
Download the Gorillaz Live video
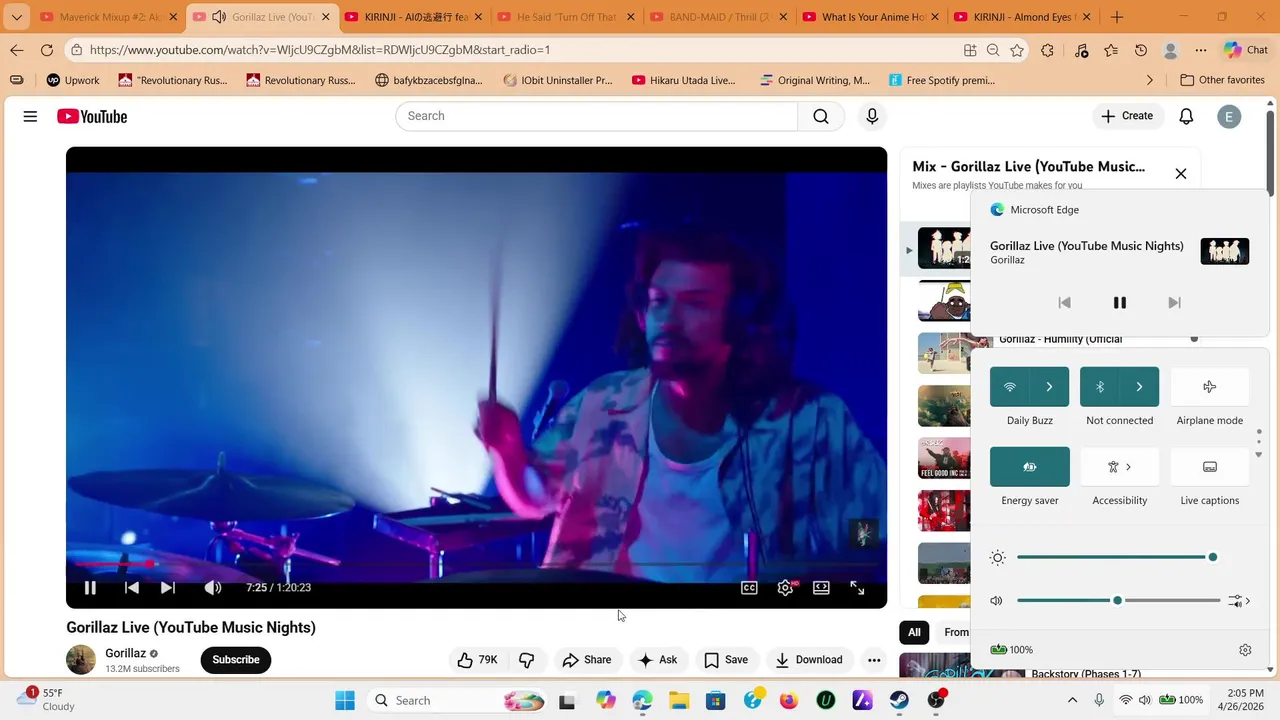coord(809,660)
